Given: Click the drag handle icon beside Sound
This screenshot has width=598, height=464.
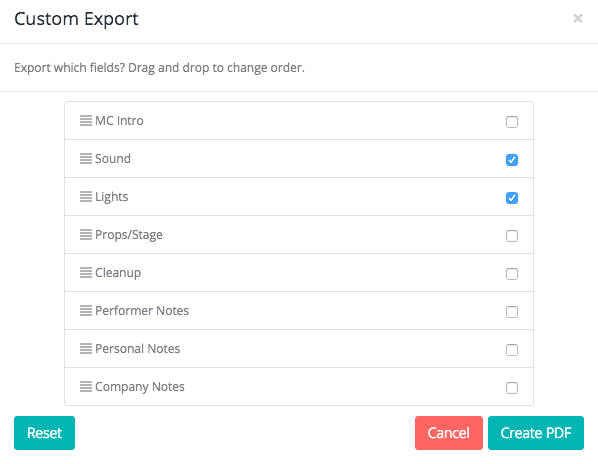Looking at the screenshot, I should pyautogui.click(x=86, y=159).
